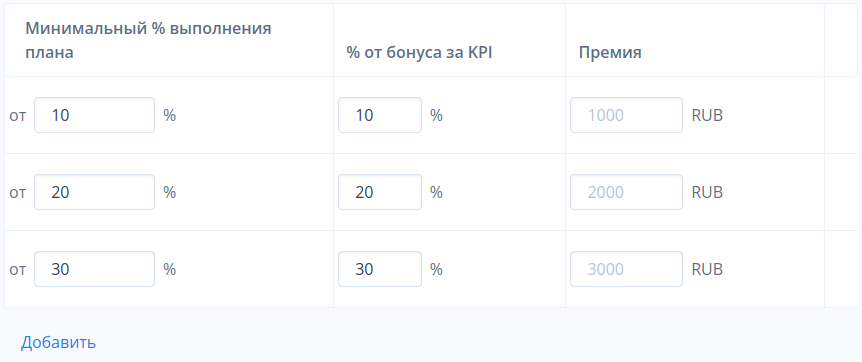The image size is (862, 362).
Task: Click the от label before the 20 plan field
Action: [x=18, y=193]
